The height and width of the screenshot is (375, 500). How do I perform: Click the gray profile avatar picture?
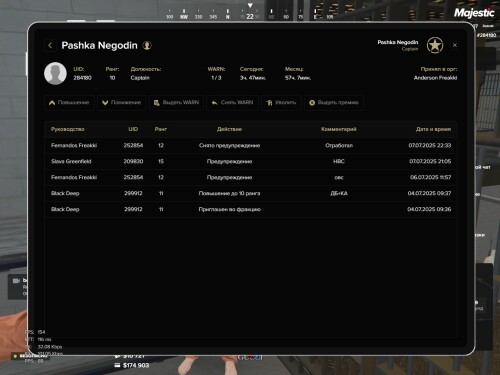pos(55,73)
